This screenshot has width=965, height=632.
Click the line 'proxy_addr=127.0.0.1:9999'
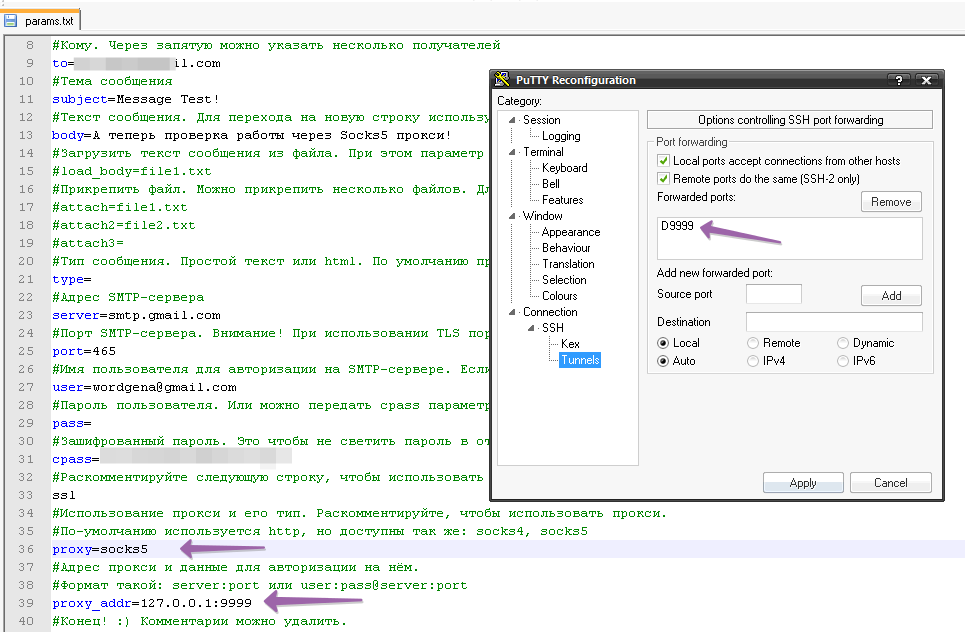point(152,603)
